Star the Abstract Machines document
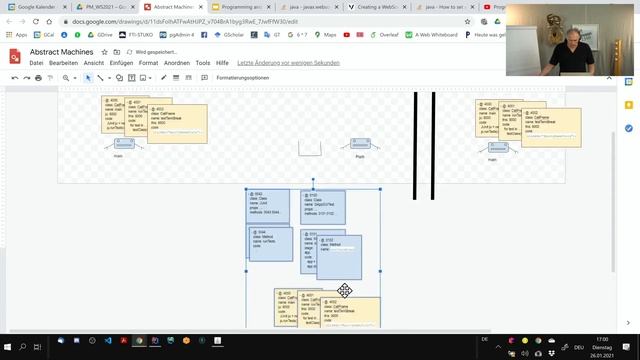 pos(104,52)
